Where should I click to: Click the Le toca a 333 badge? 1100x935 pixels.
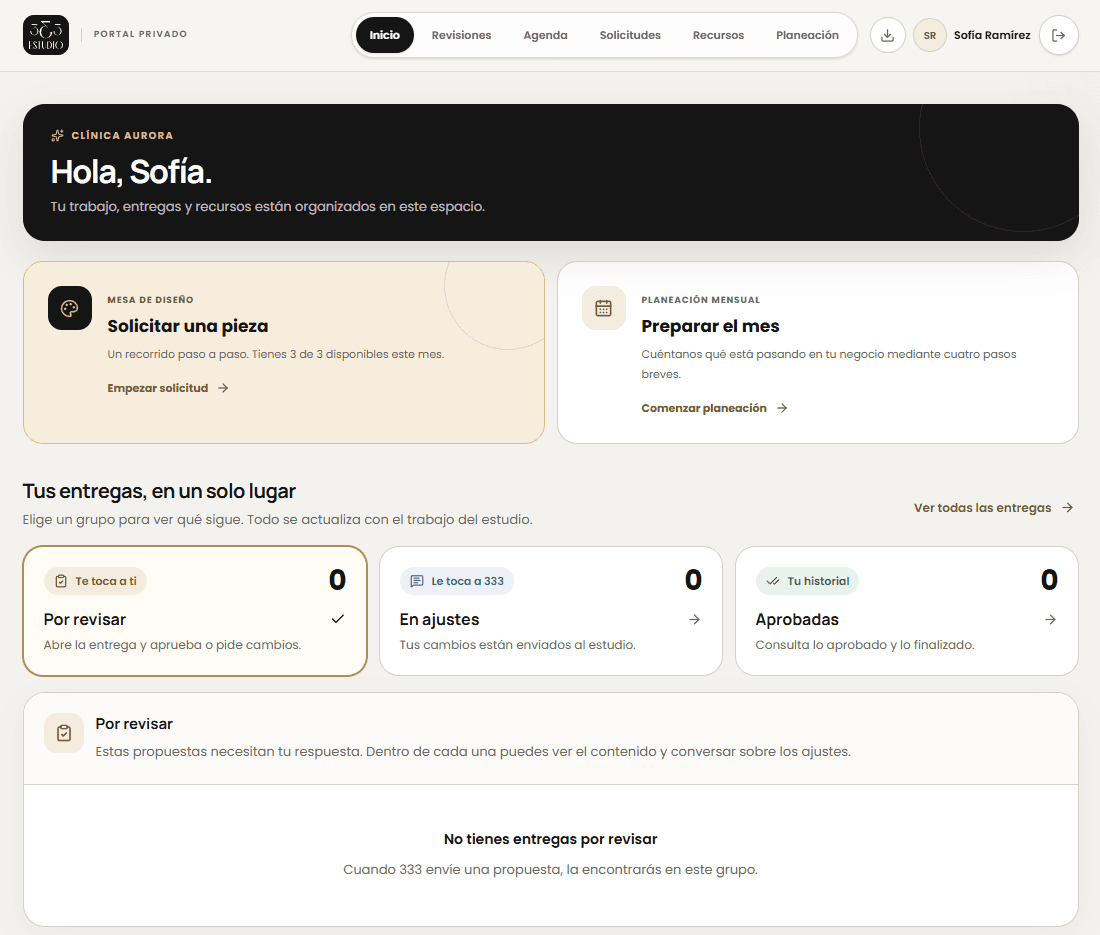click(457, 581)
